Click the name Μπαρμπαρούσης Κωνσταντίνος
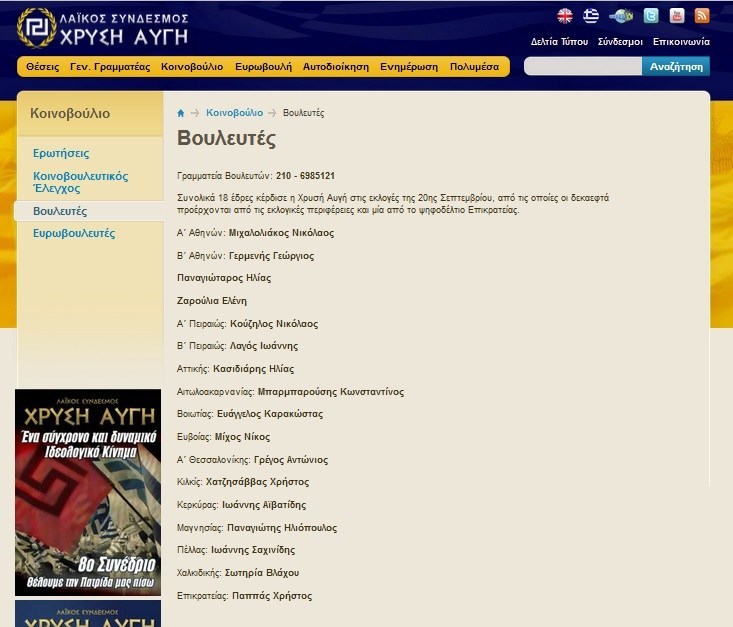 click(331, 392)
